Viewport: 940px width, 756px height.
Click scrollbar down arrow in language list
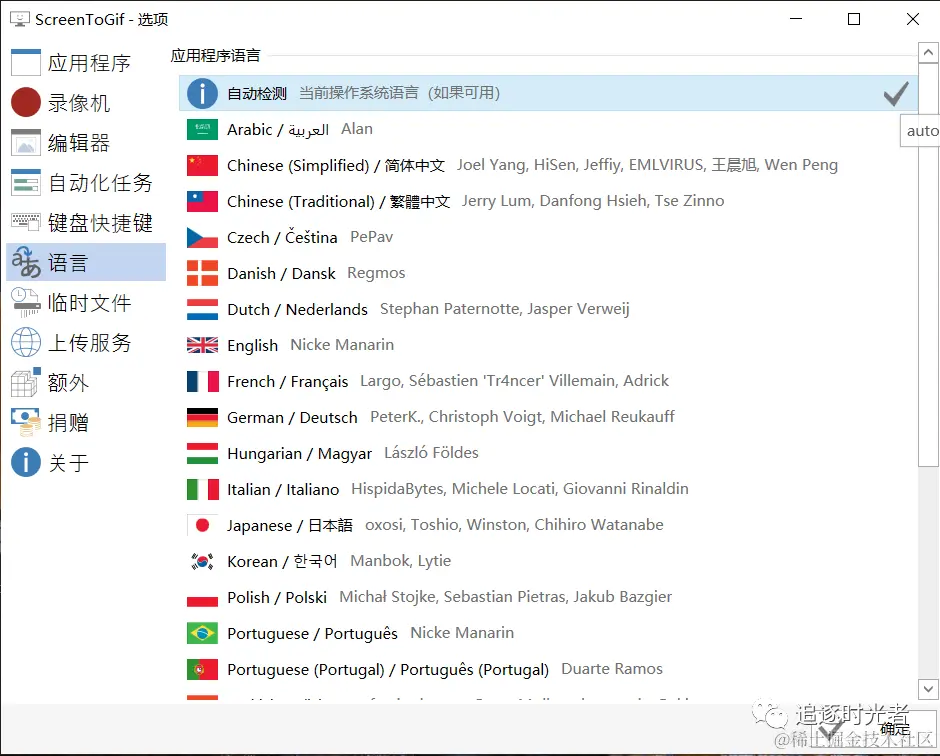pyautogui.click(x=928, y=689)
